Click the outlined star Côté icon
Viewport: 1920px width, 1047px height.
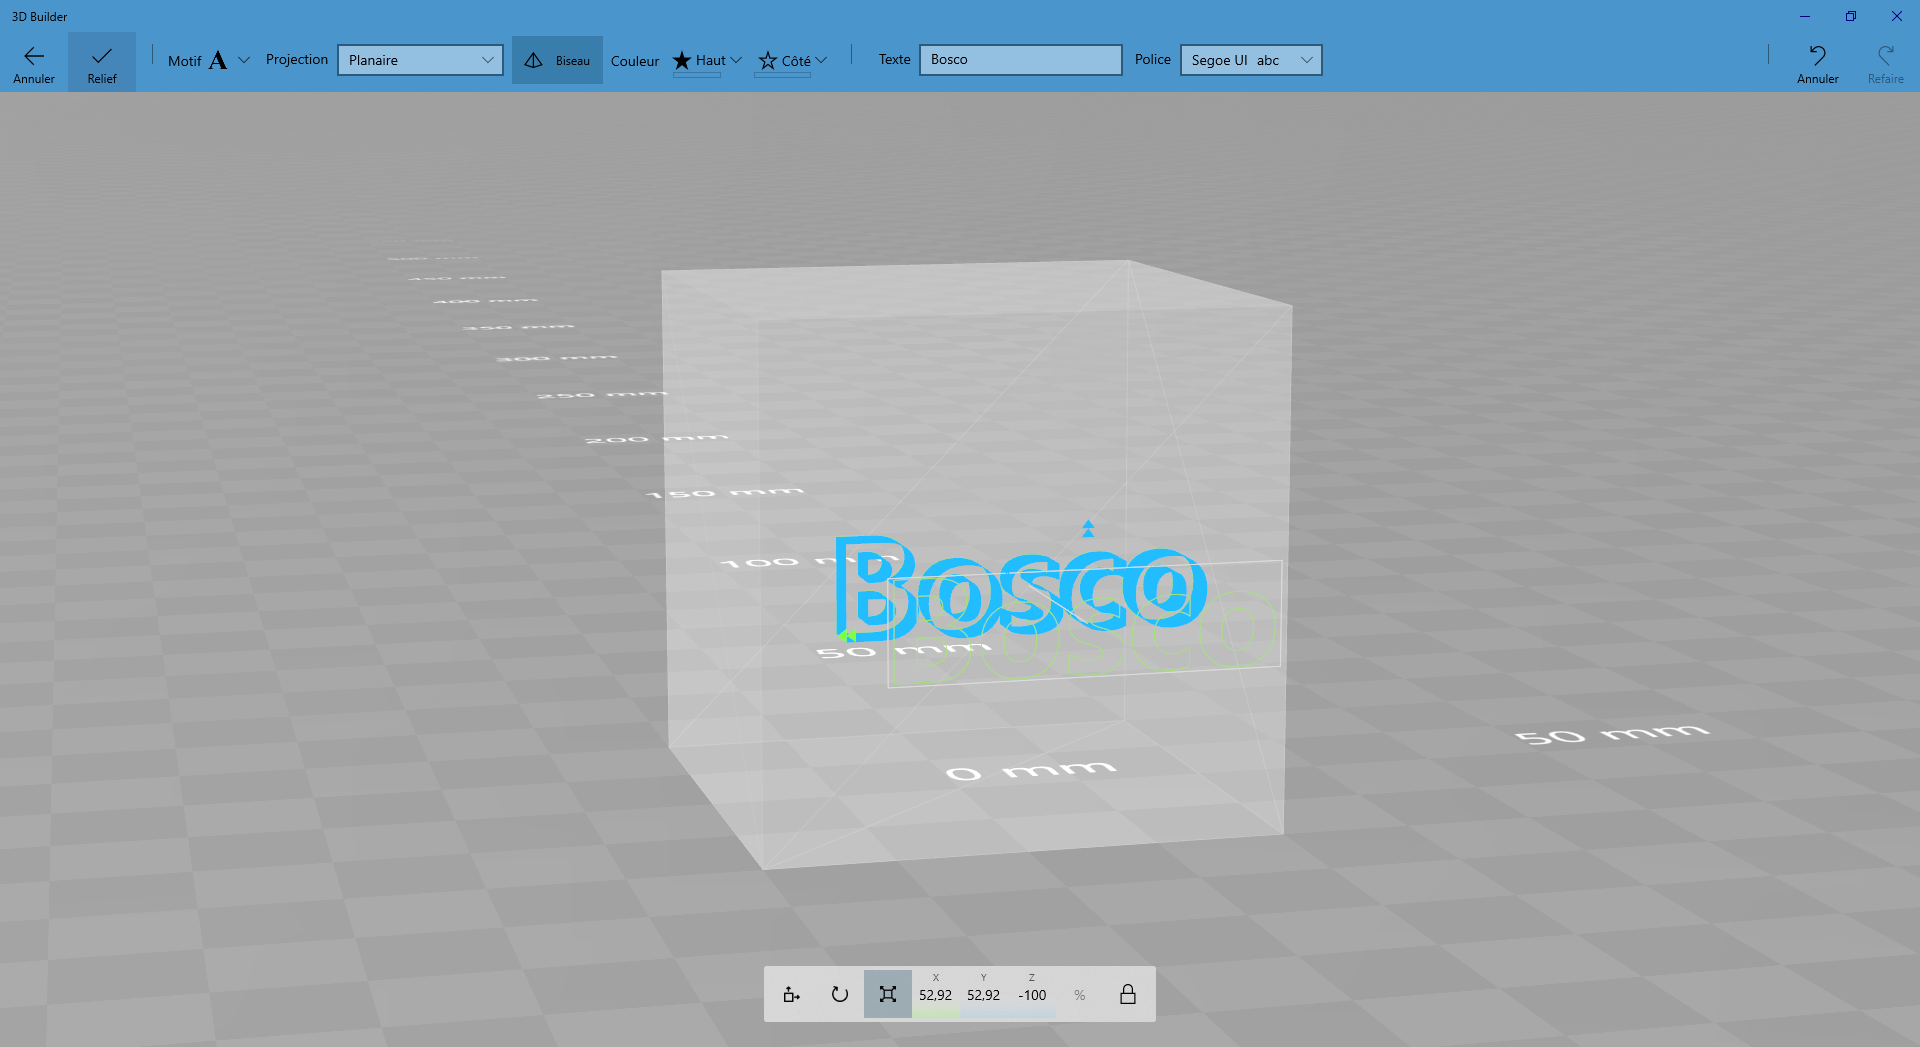[767, 61]
